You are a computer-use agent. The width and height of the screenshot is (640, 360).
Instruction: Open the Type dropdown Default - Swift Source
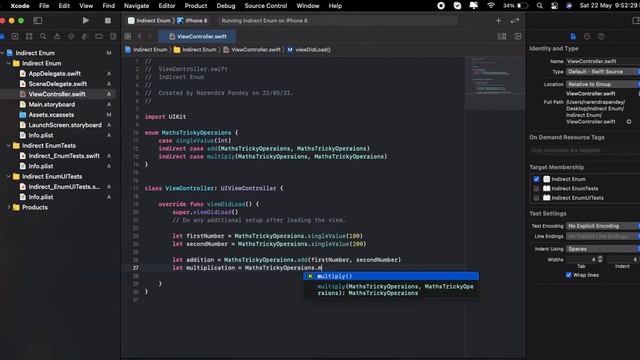tap(603, 72)
